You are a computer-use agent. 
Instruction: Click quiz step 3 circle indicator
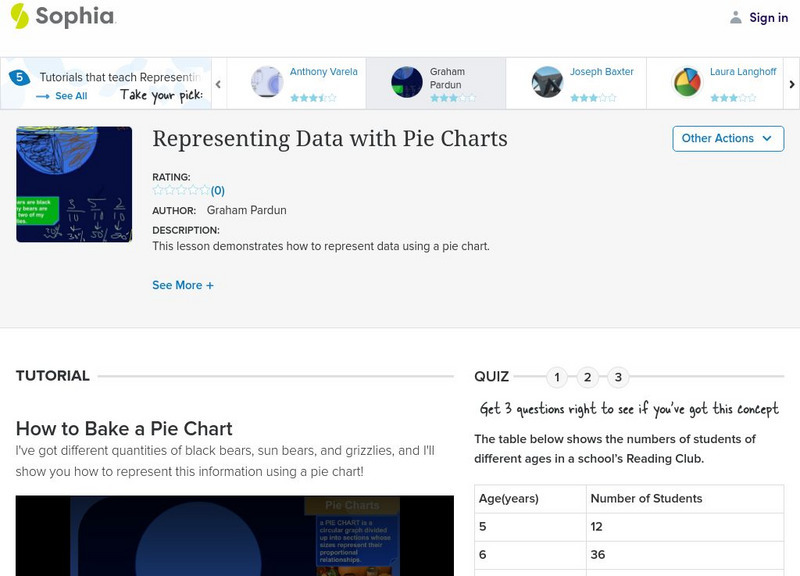[x=620, y=378]
